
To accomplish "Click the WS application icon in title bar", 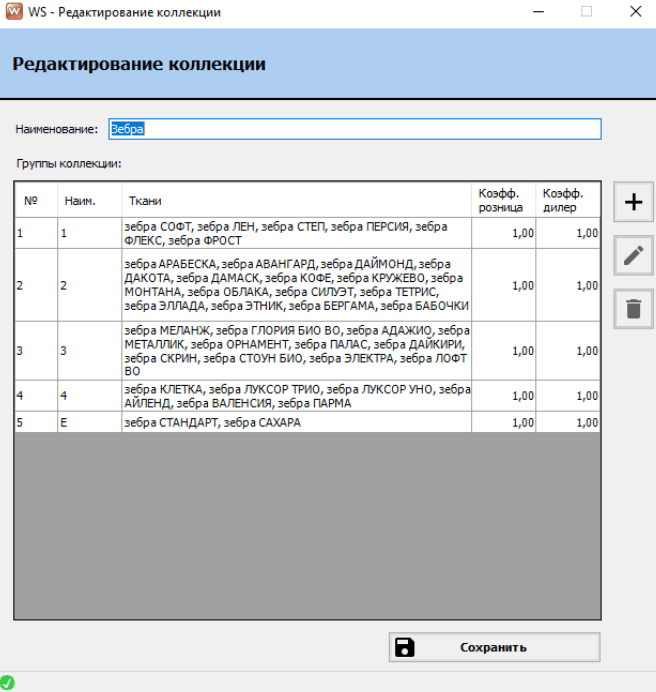I will point(12,12).
